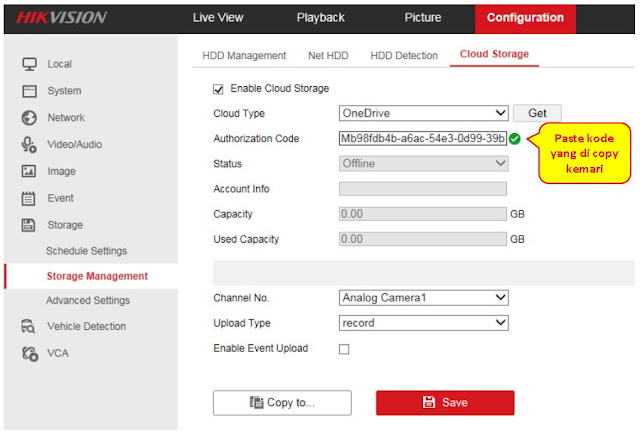Click the Vehicle Detection icon
640x440 pixels.
click(x=28, y=326)
